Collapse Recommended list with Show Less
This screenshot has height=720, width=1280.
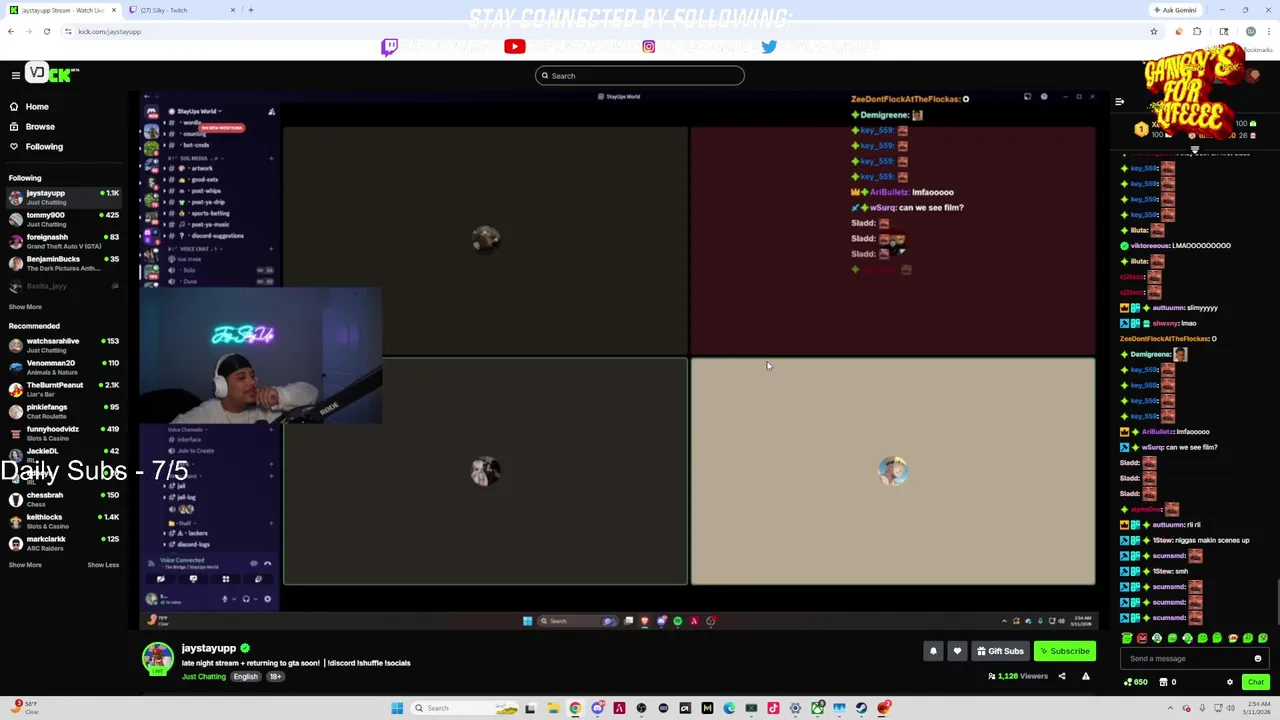103,565
